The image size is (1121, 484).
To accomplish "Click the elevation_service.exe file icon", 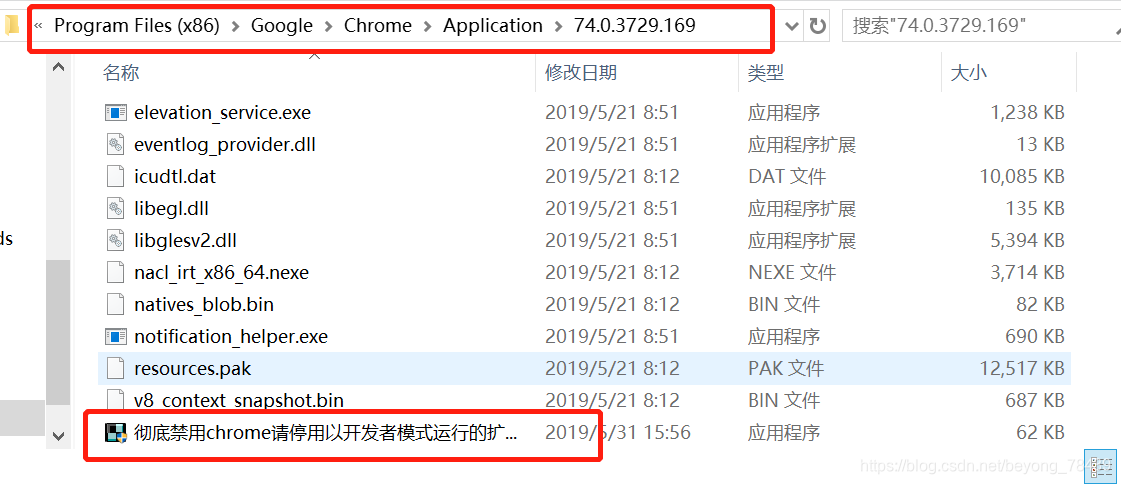I will coord(115,112).
